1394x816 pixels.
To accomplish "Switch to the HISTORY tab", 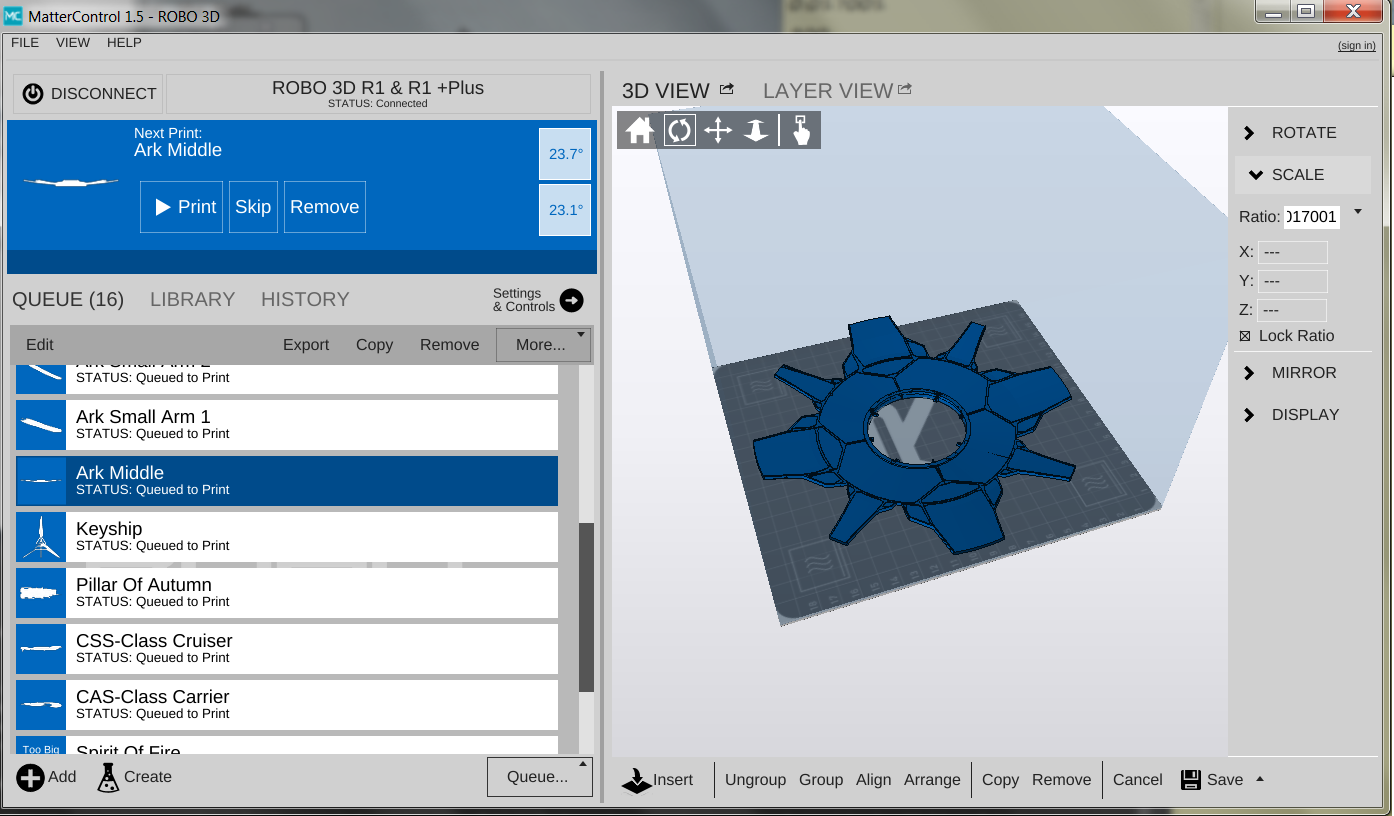I will [x=305, y=300].
